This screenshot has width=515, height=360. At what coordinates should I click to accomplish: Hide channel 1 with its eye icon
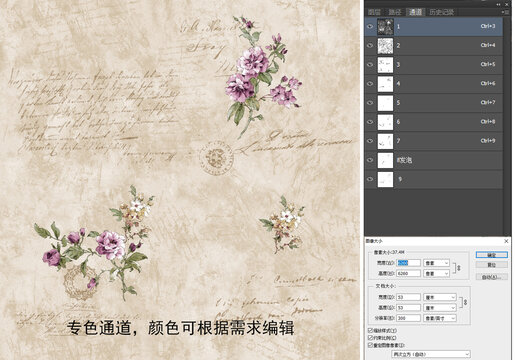(370, 26)
